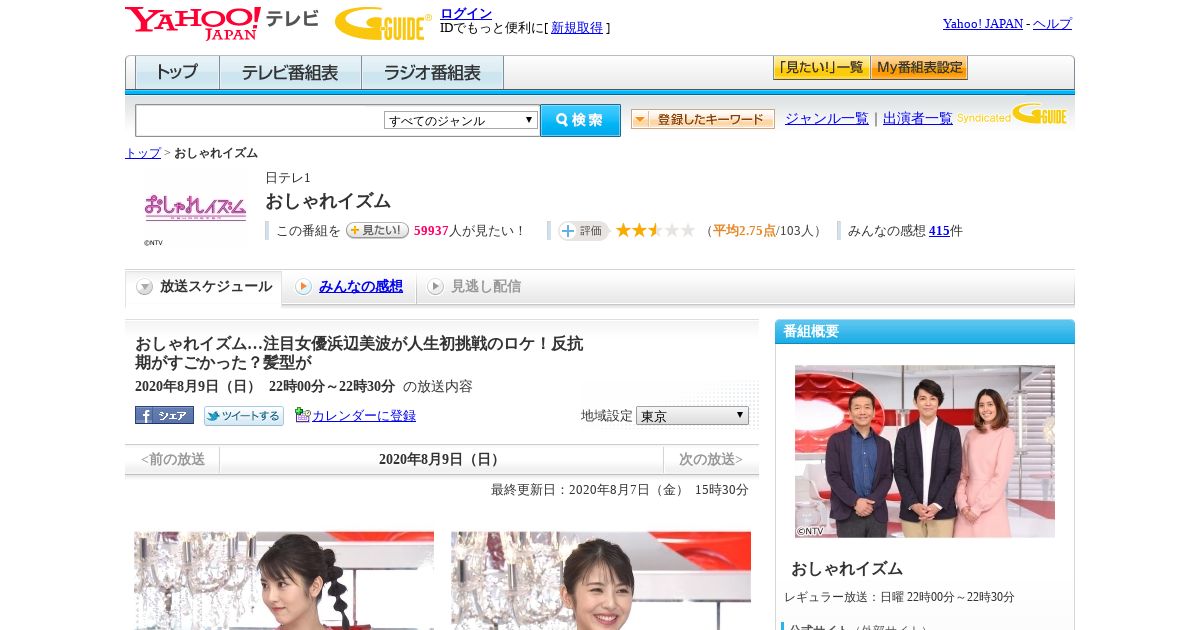
Task: Click the star rating display
Action: pos(655,231)
